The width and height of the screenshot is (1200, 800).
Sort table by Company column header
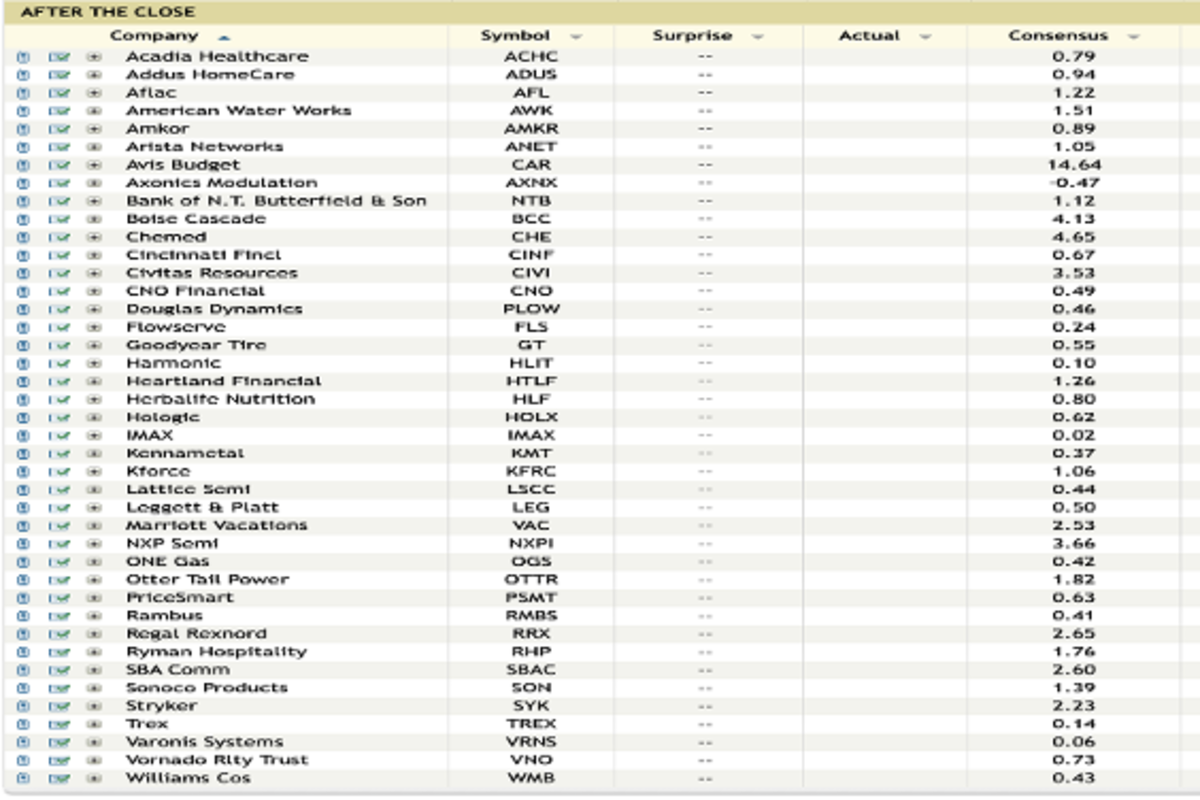tap(168, 36)
